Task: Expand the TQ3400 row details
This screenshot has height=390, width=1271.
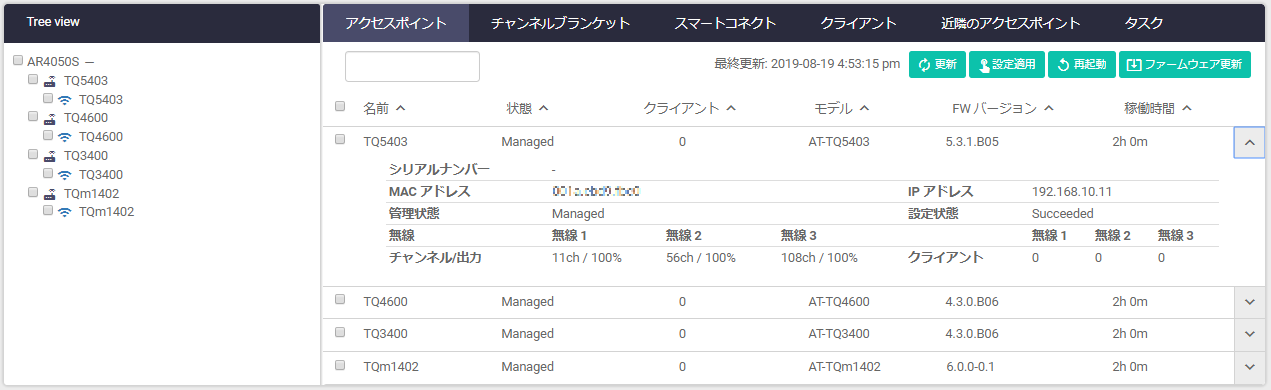Action: [x=1249, y=334]
